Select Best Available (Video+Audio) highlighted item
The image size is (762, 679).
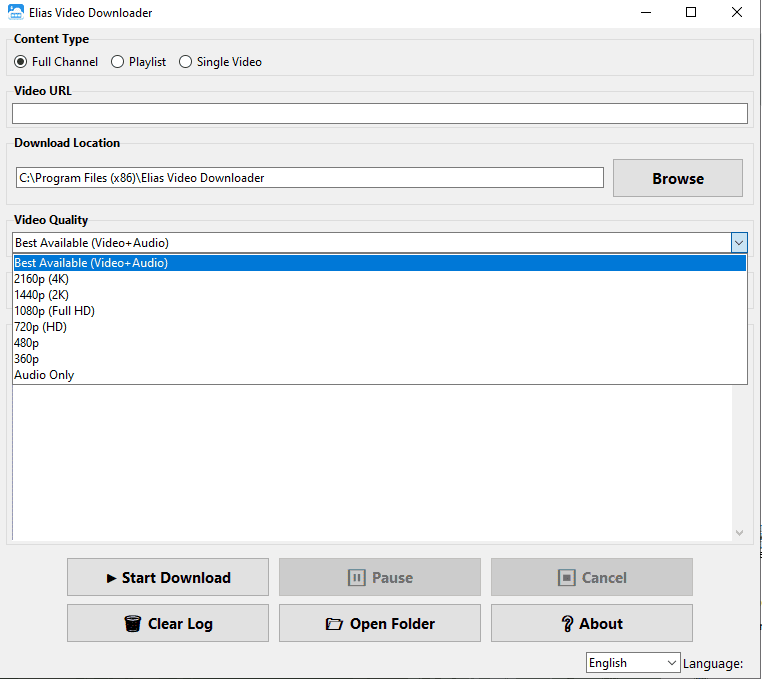coord(91,263)
